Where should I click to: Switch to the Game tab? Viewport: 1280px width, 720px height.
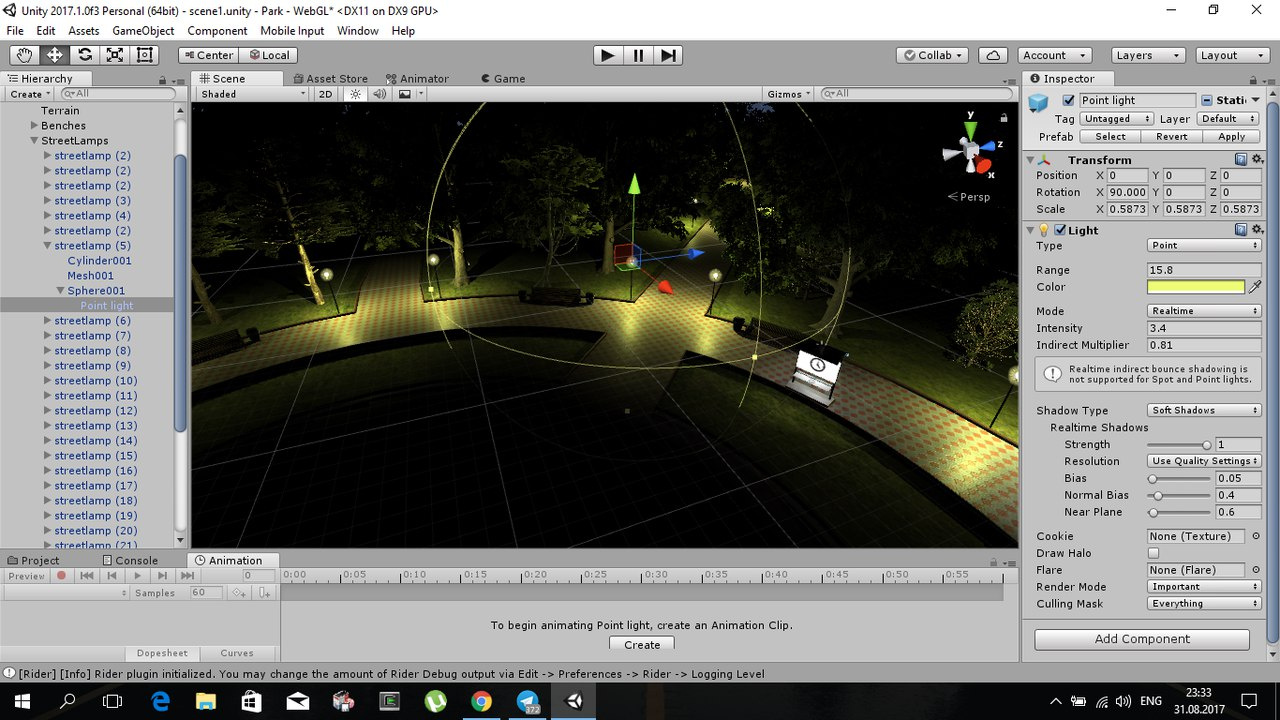click(503, 79)
